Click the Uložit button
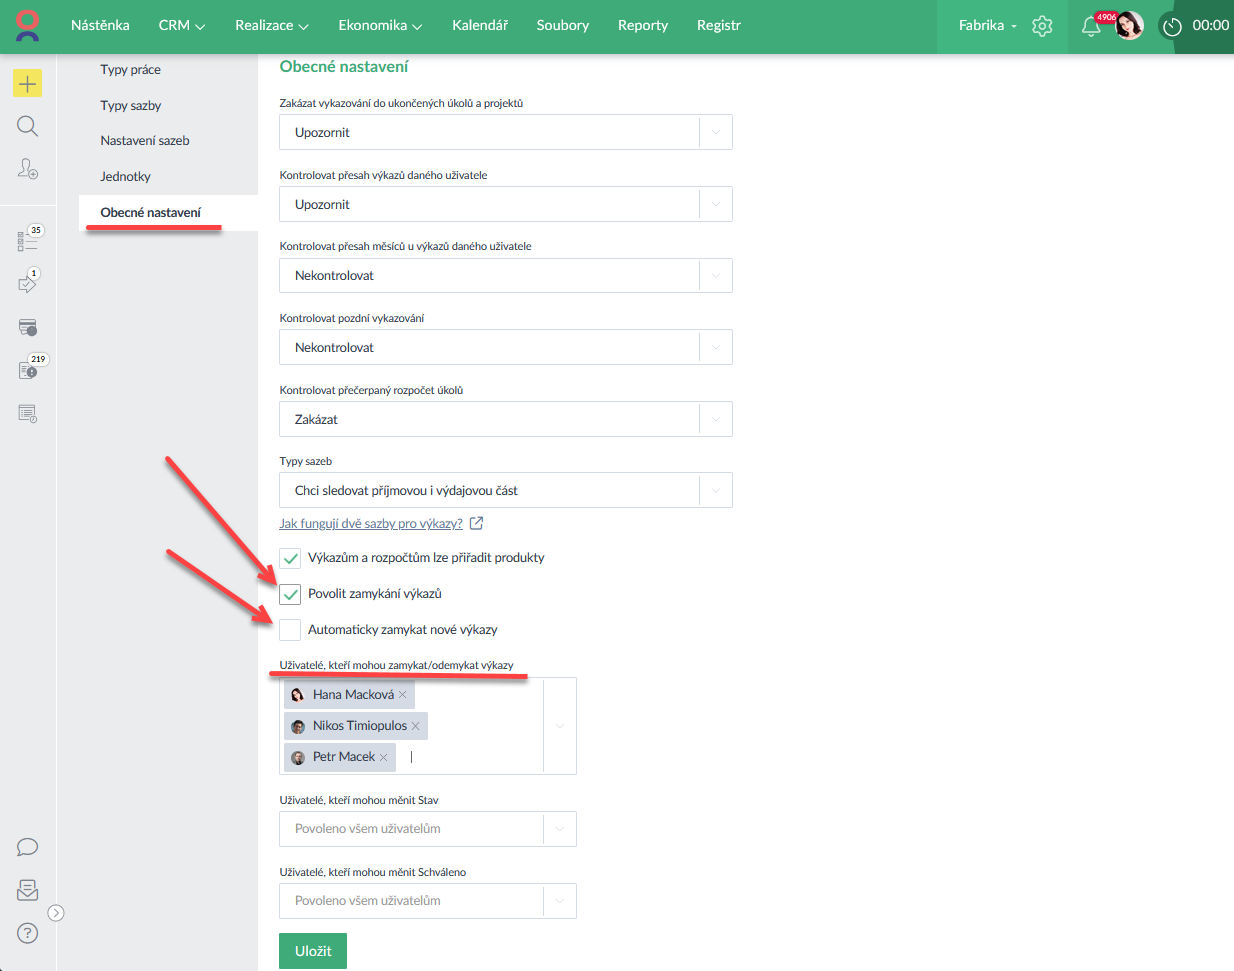 pyautogui.click(x=312, y=951)
